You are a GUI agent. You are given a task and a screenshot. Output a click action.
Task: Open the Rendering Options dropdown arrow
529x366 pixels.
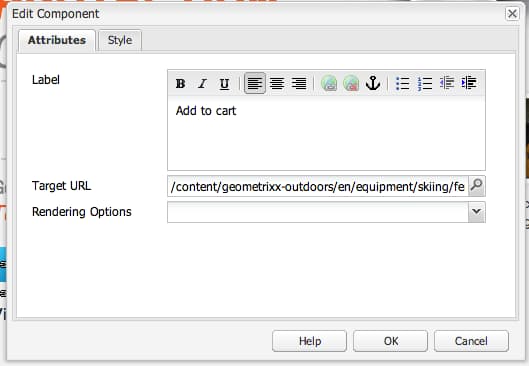pyautogui.click(x=476, y=212)
